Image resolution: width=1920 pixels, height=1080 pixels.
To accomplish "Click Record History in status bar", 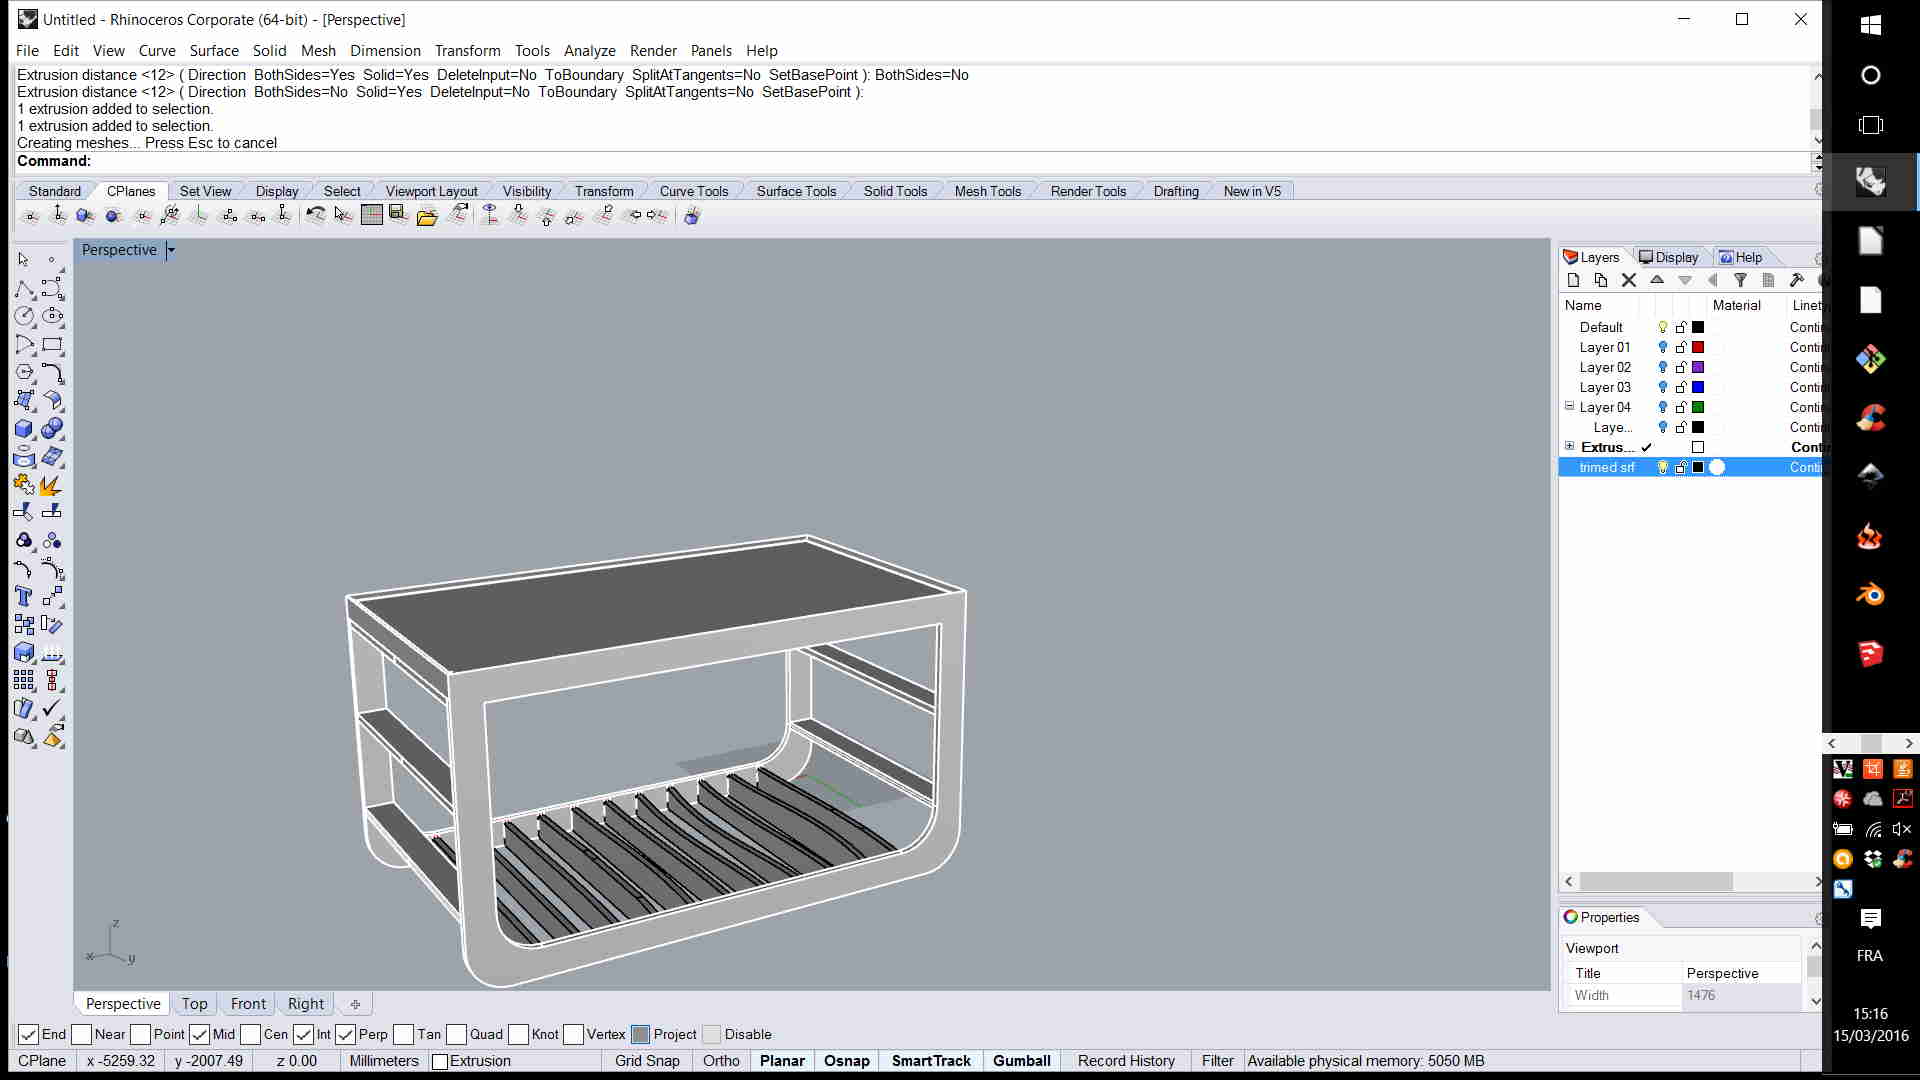I will tap(1126, 1061).
